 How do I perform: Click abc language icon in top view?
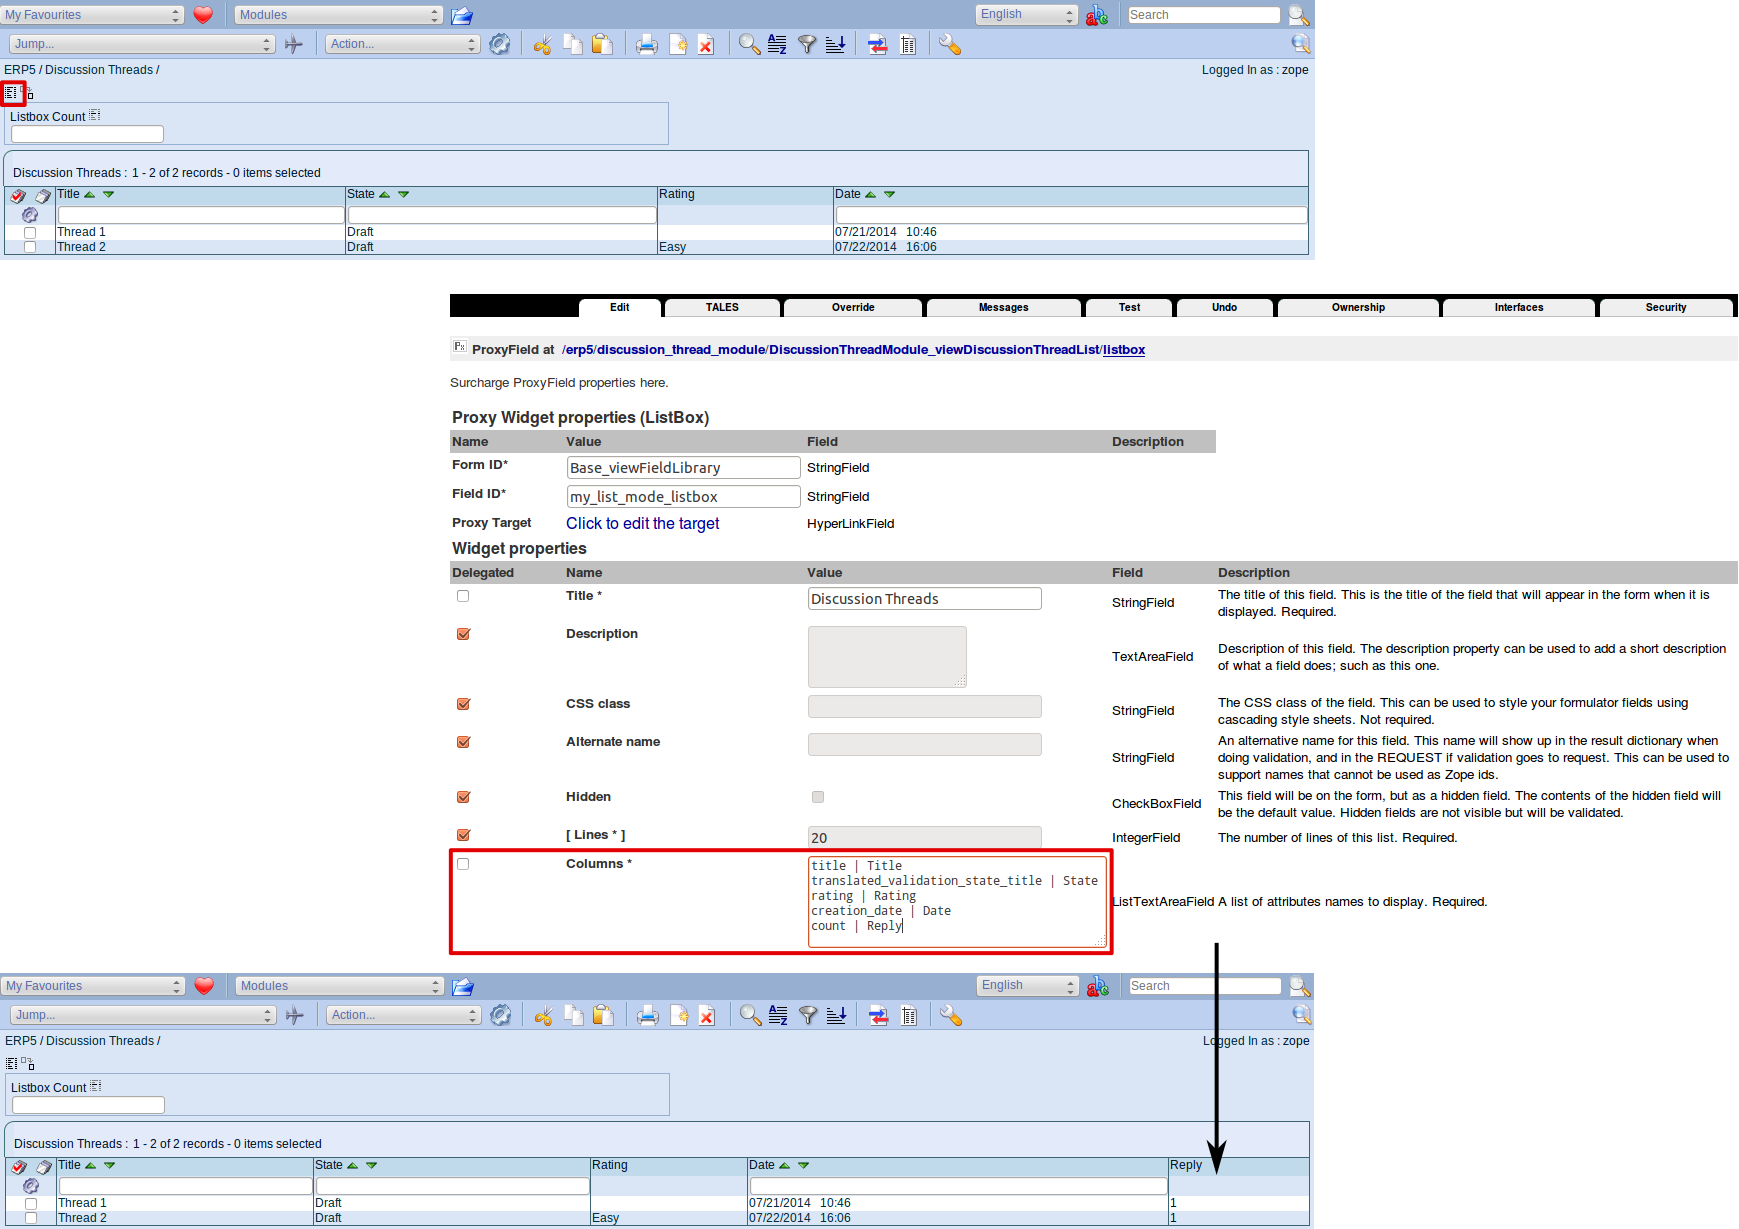[1097, 15]
